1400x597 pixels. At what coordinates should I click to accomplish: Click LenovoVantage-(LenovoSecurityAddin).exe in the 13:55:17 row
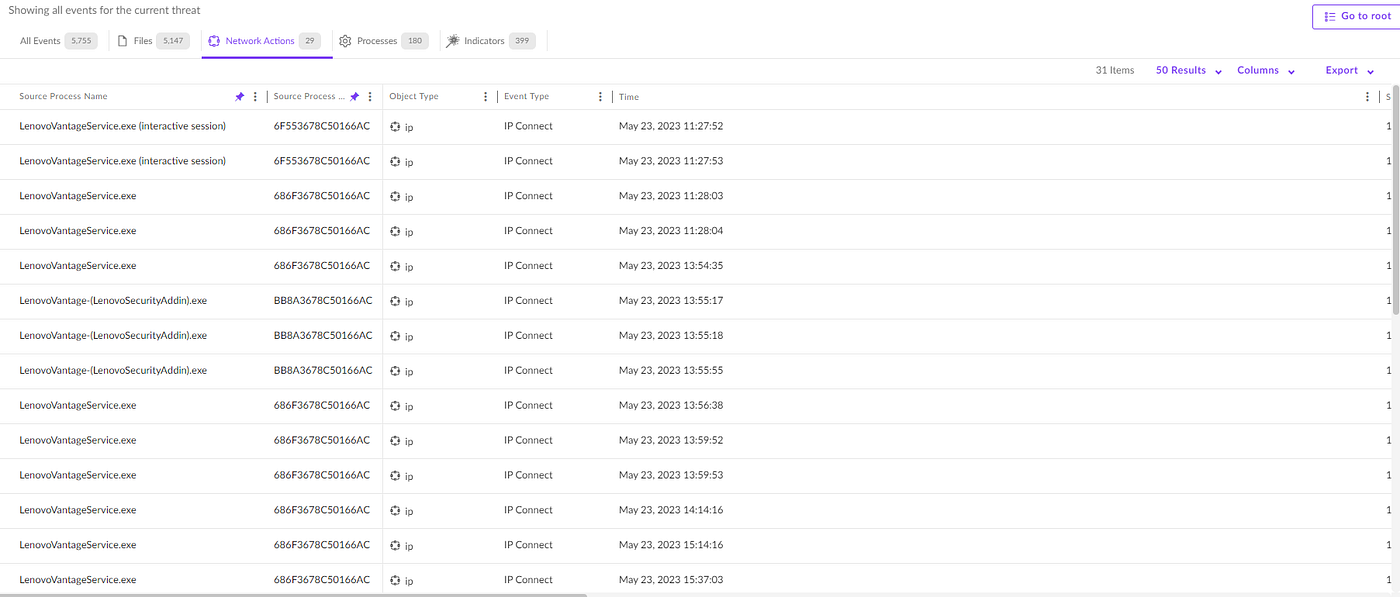point(113,300)
